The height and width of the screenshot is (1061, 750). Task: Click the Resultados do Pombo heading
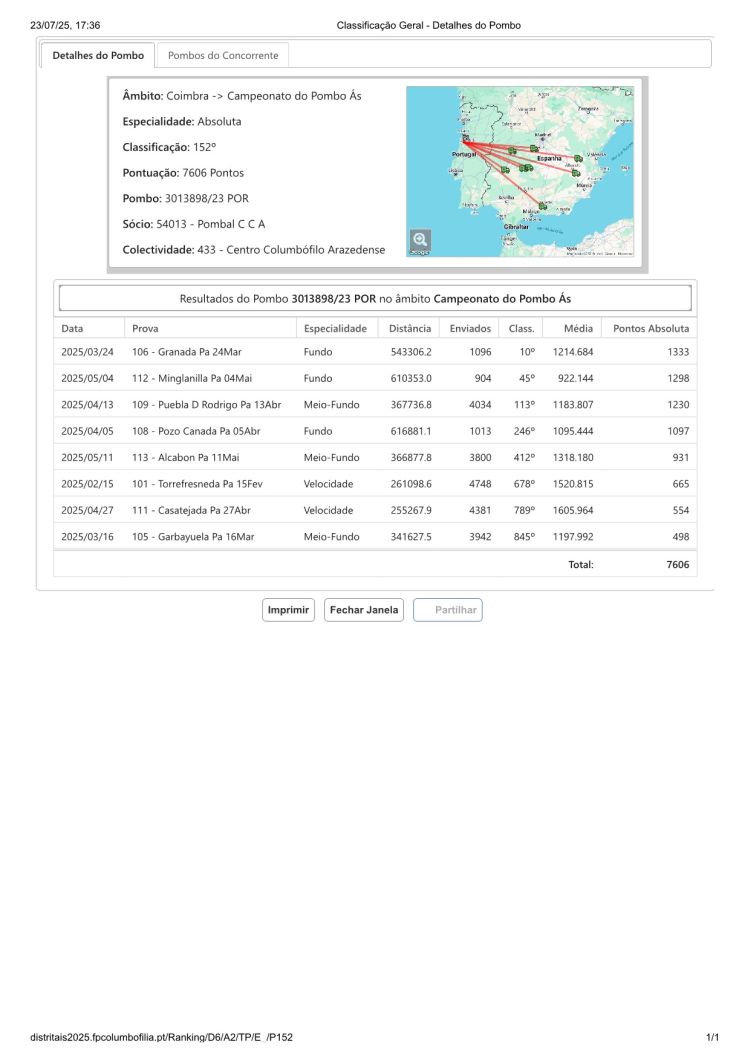[x=375, y=298]
